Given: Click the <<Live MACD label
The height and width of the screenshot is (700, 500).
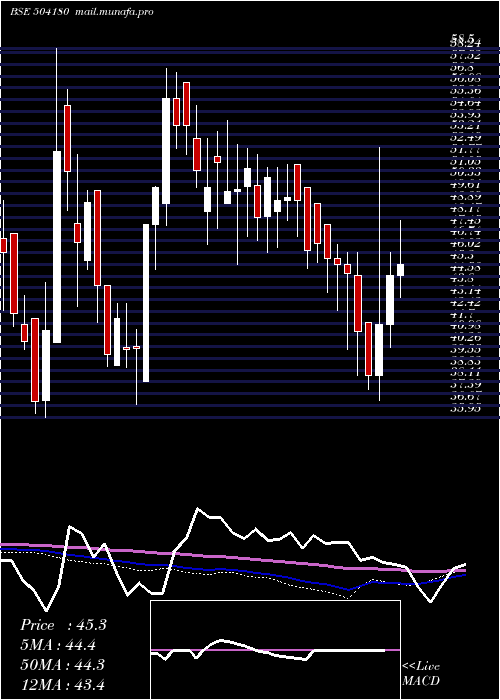Looking at the screenshot, I should (x=421, y=674).
